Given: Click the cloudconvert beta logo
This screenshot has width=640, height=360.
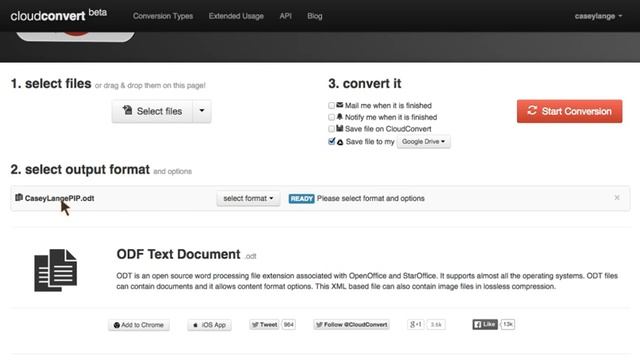Looking at the screenshot, I should 58,16.
